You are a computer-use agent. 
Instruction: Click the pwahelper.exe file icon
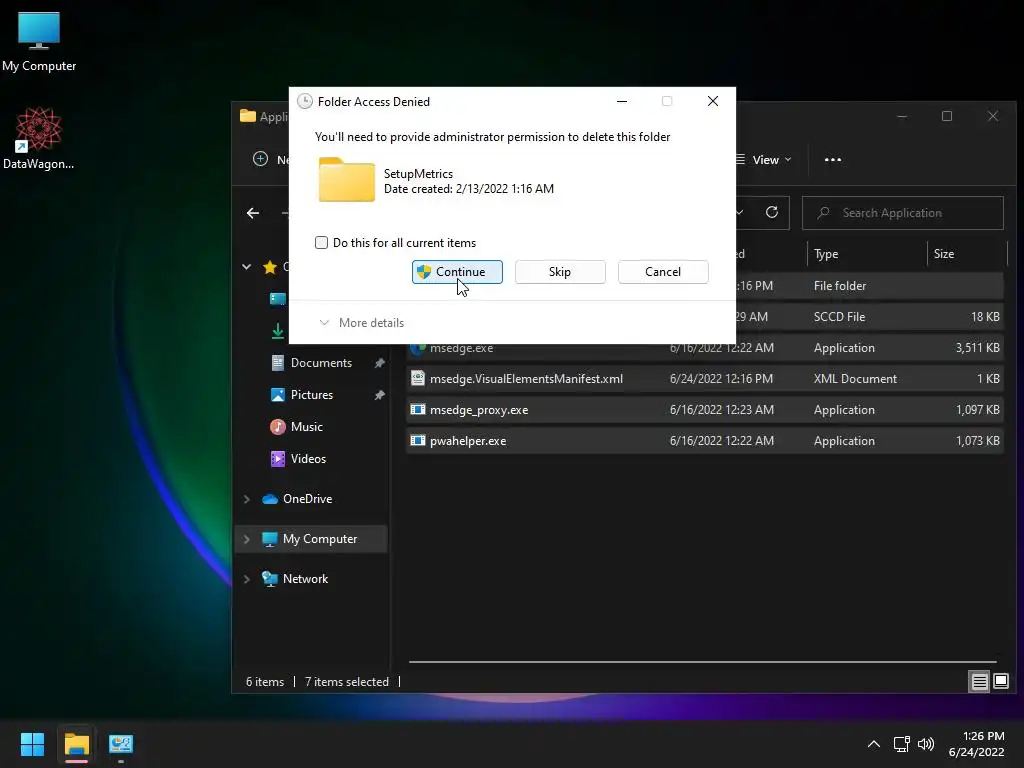(x=418, y=441)
